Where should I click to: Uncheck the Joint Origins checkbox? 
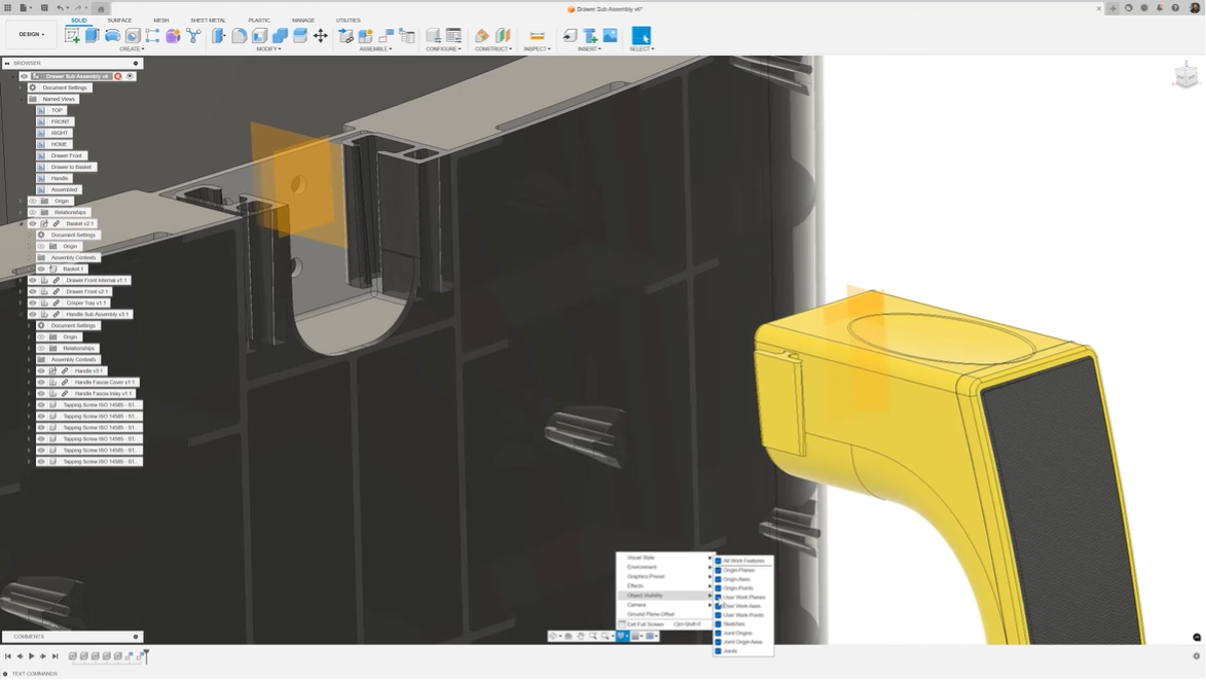click(718, 633)
